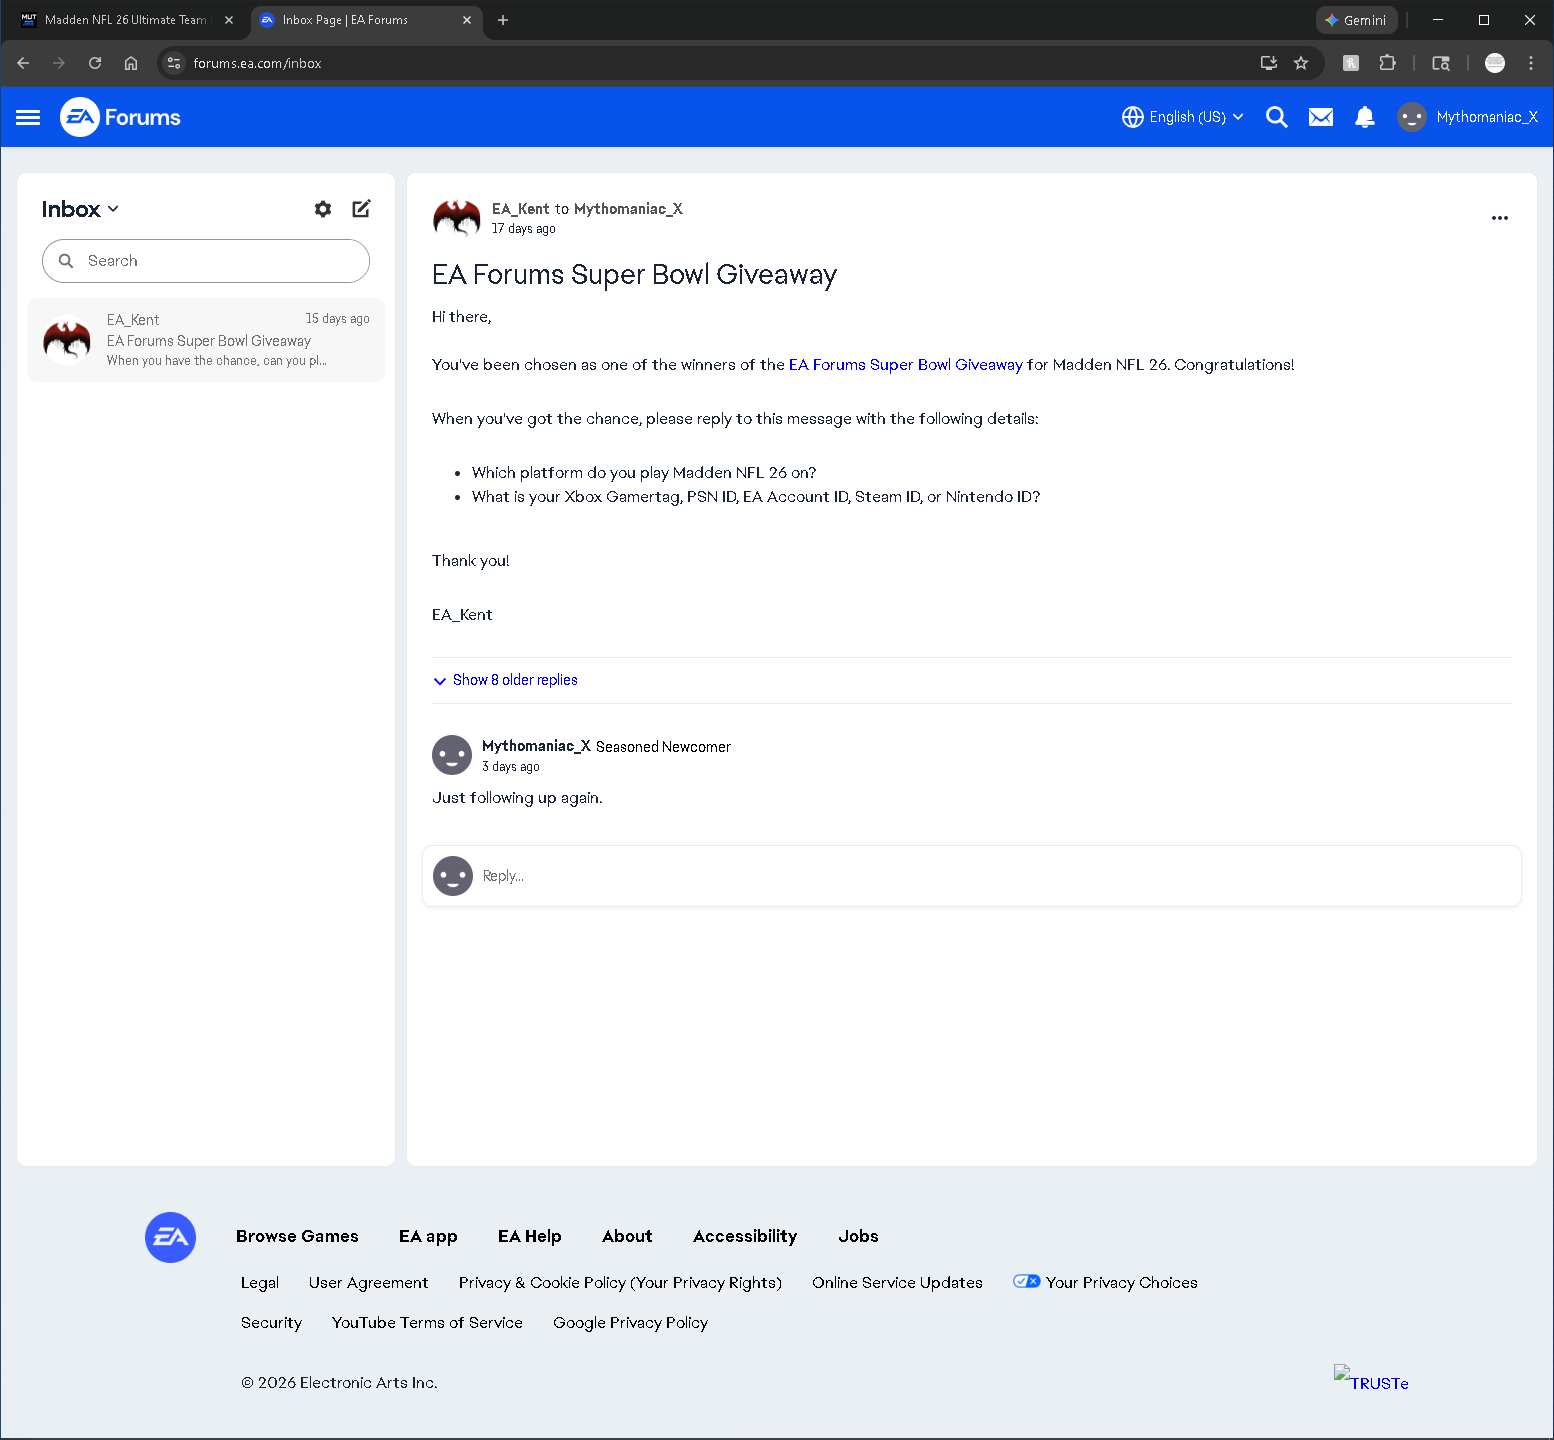Screen dimensions: 1554x1440
Task: Open Mythomaniac_X profile menu
Action: click(x=1467, y=117)
